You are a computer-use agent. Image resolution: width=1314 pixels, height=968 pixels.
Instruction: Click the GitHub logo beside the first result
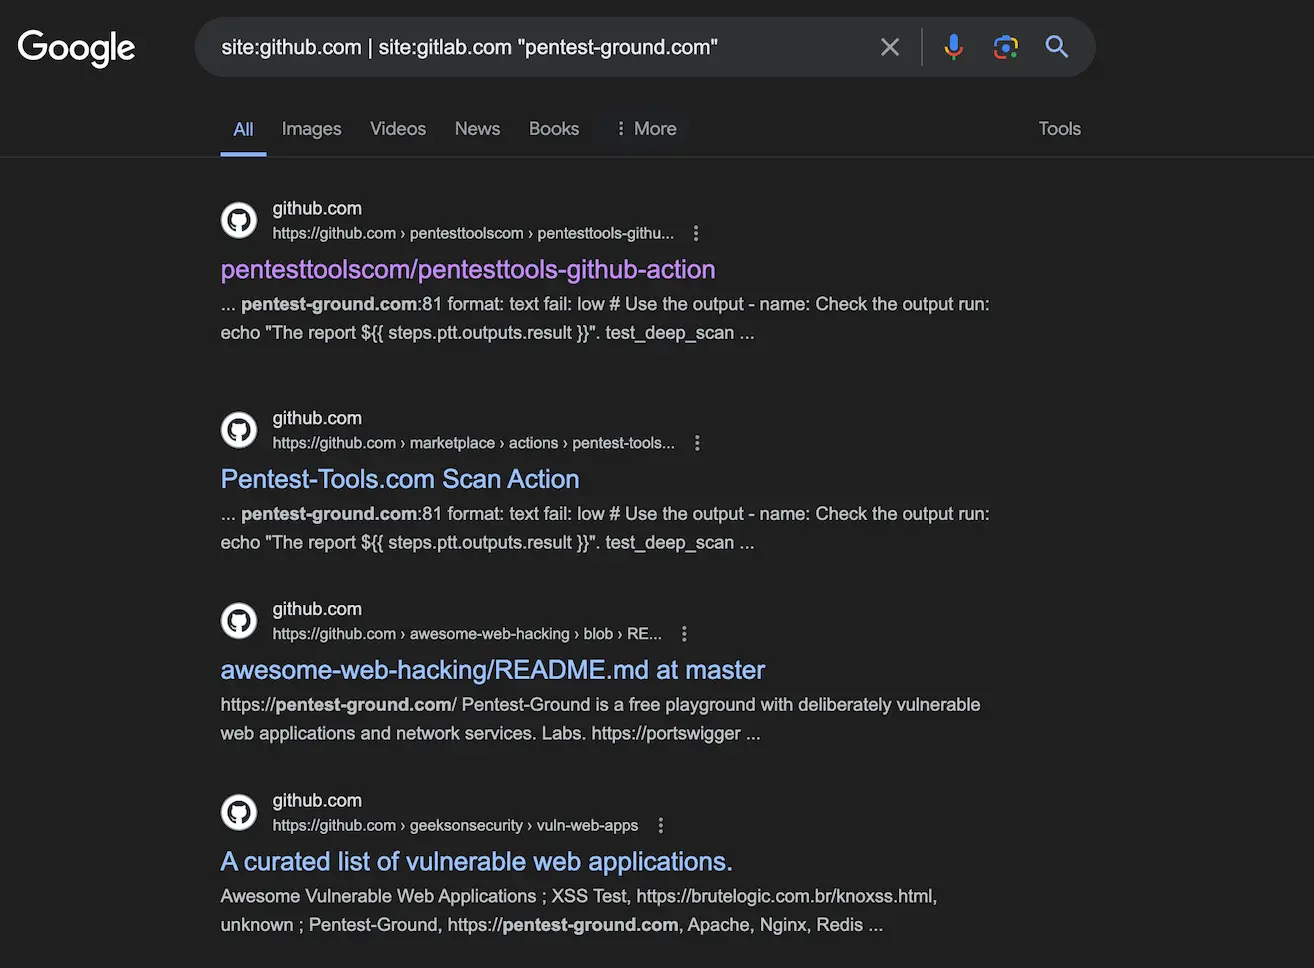238,220
